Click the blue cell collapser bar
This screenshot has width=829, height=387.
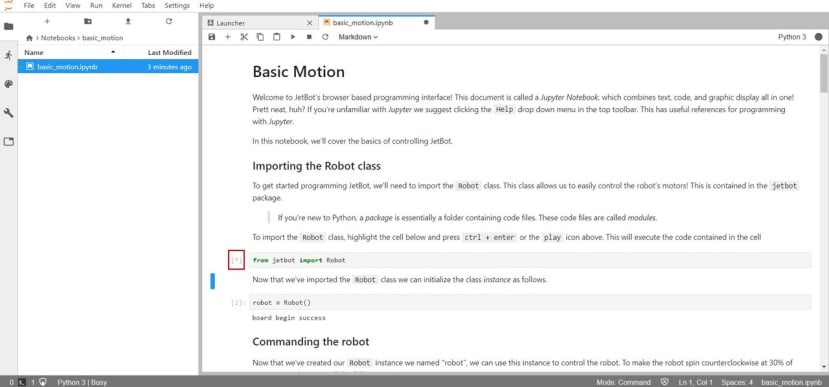click(213, 281)
